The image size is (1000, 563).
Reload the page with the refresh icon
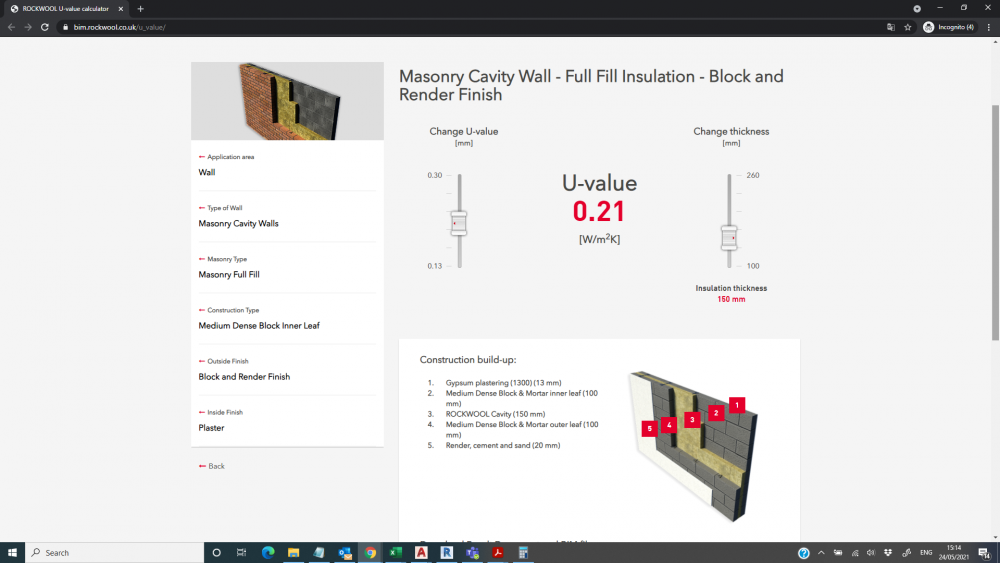[x=45, y=27]
